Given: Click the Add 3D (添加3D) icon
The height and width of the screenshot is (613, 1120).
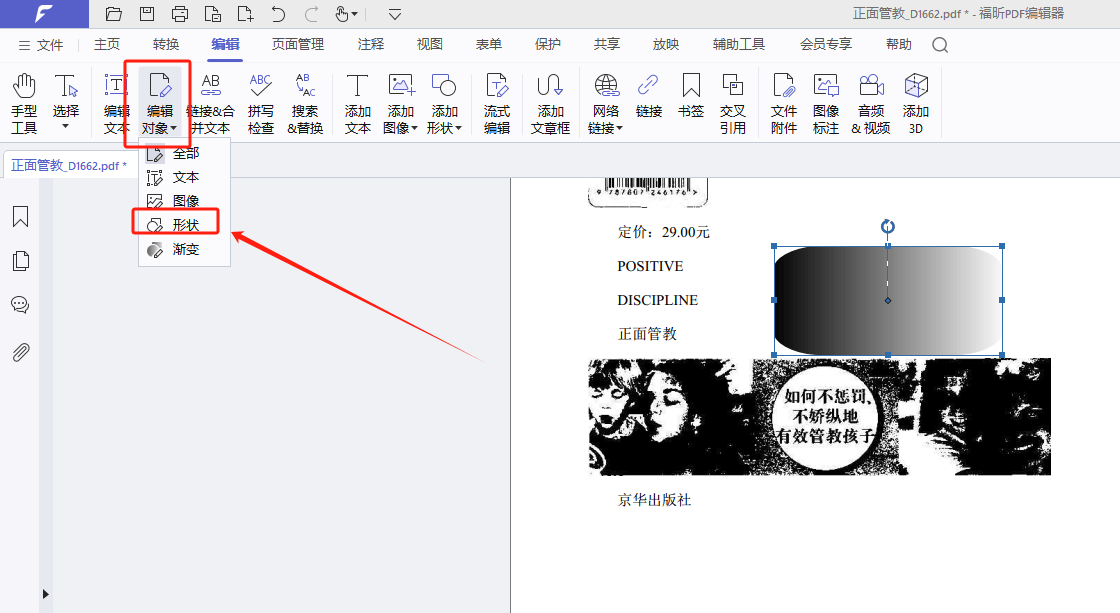Looking at the screenshot, I should [x=915, y=103].
